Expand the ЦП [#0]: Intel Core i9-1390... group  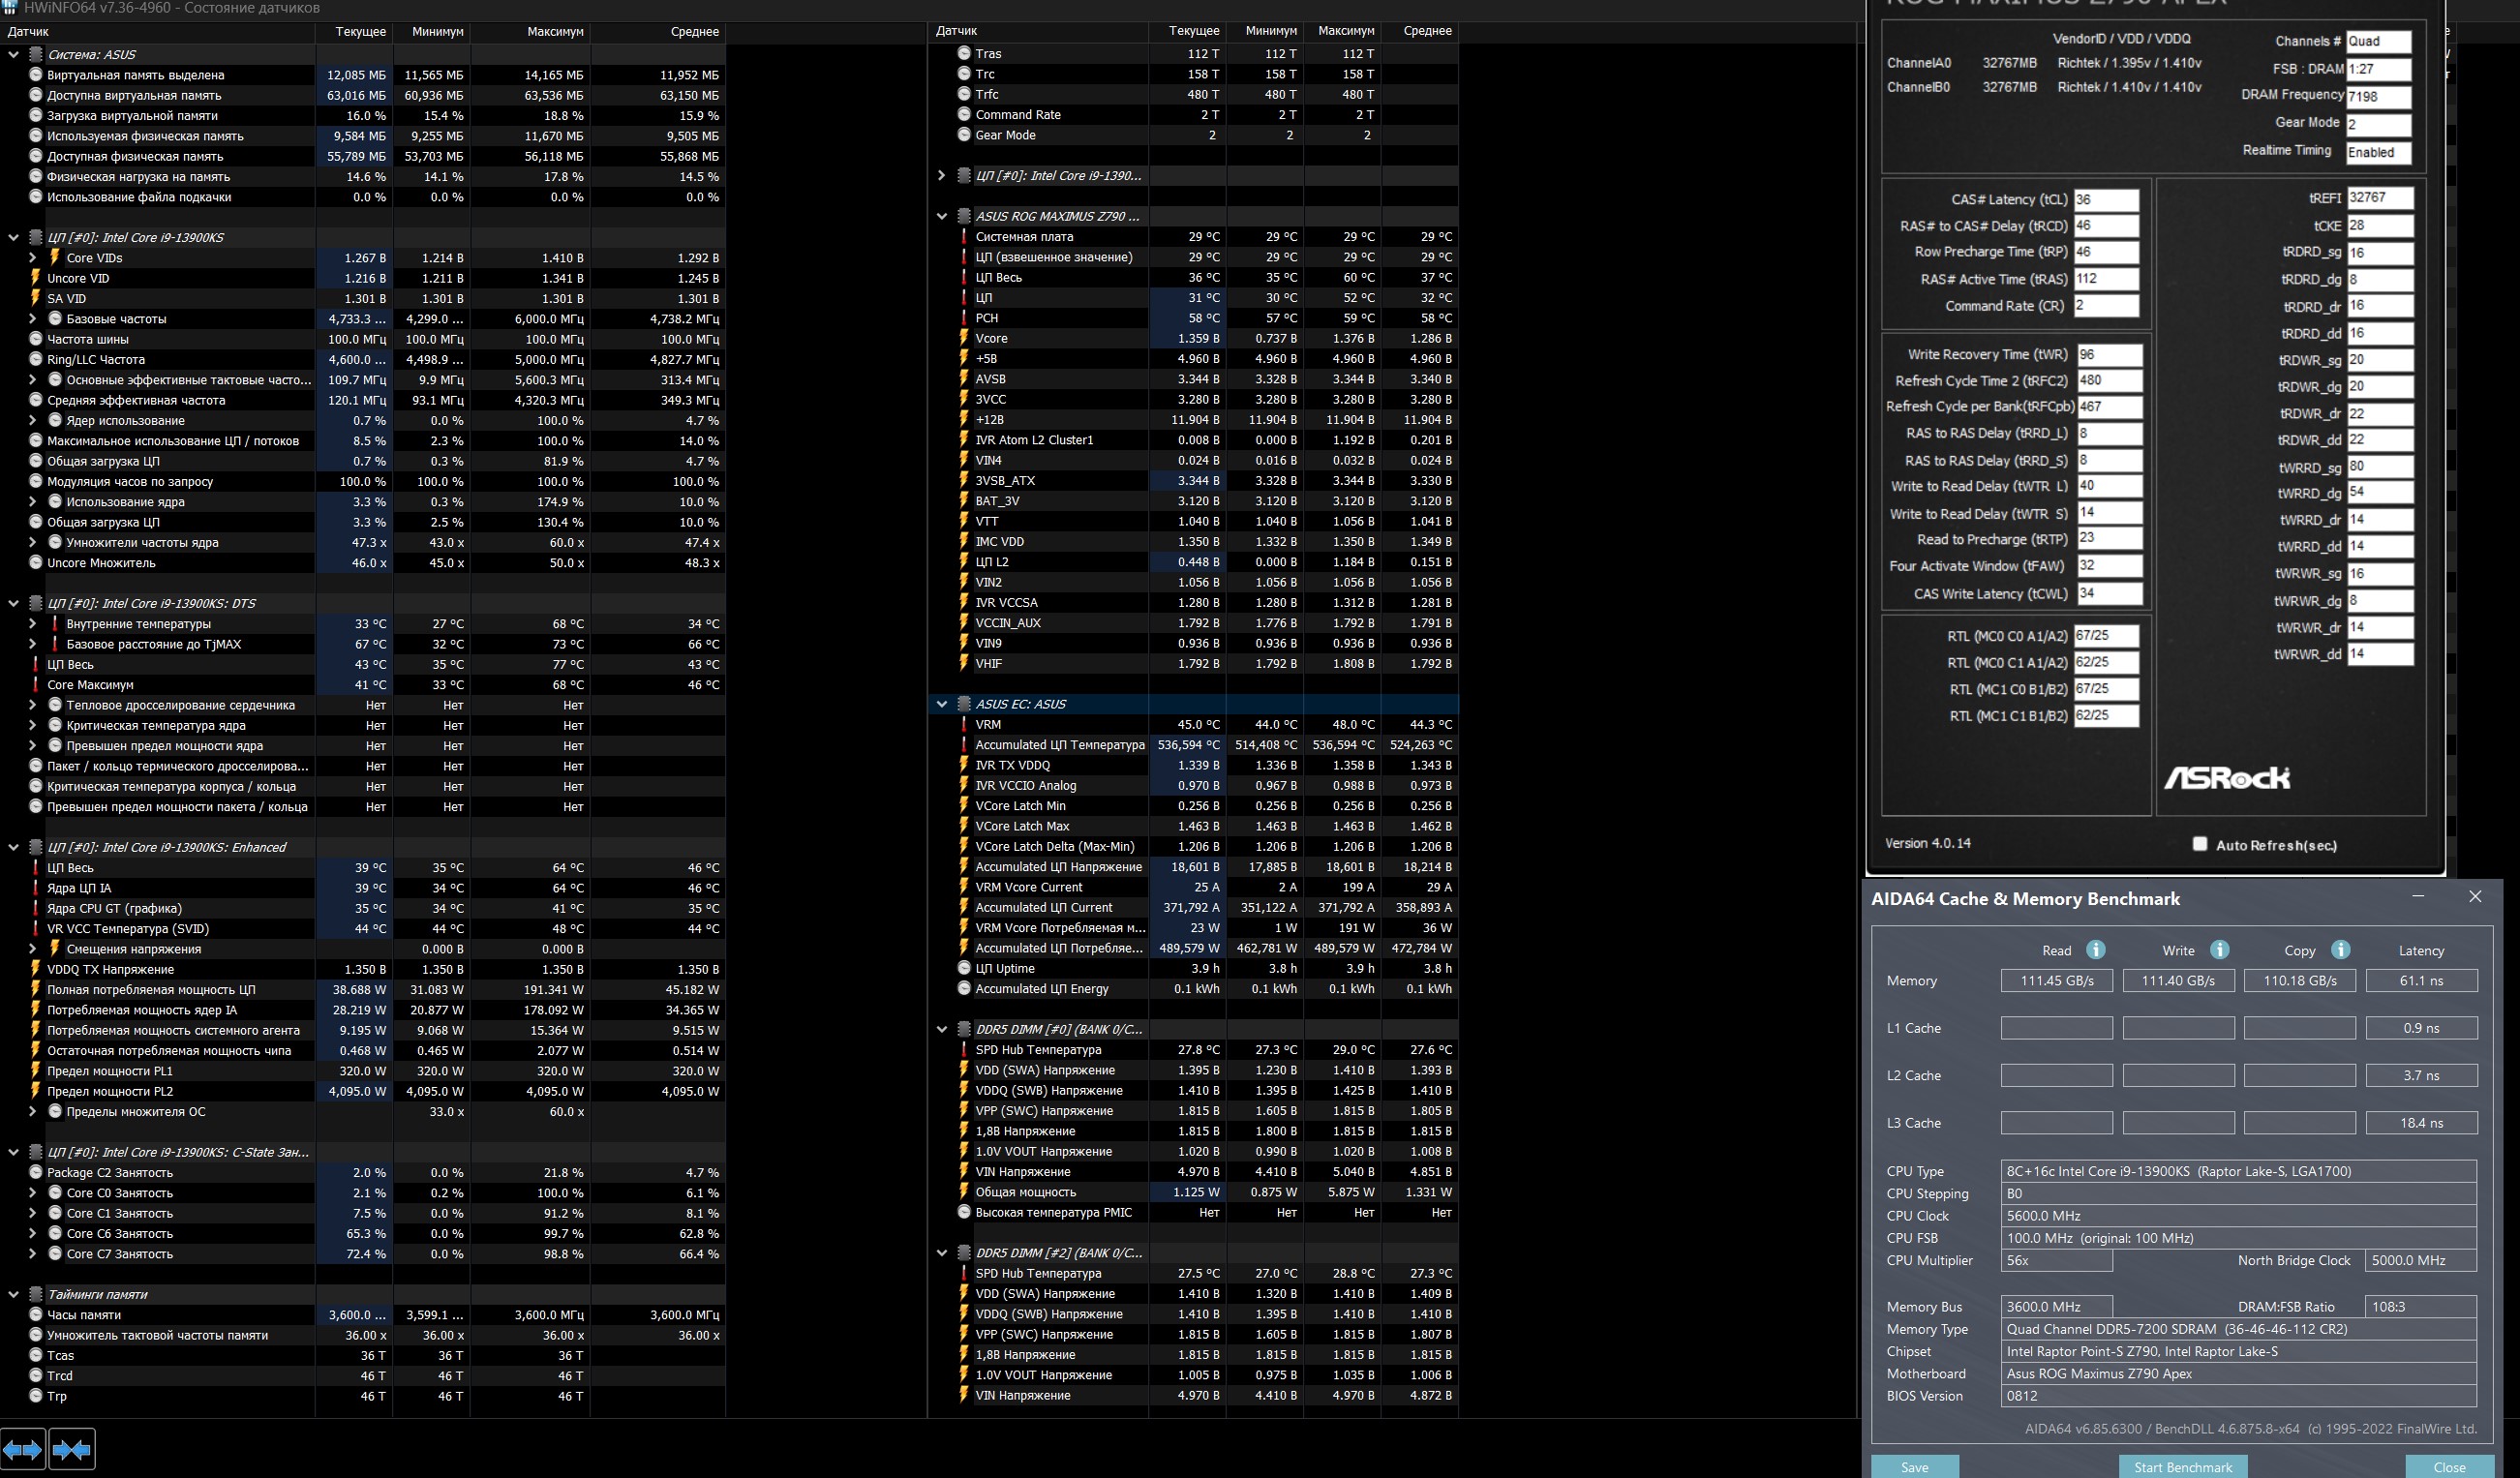(941, 175)
